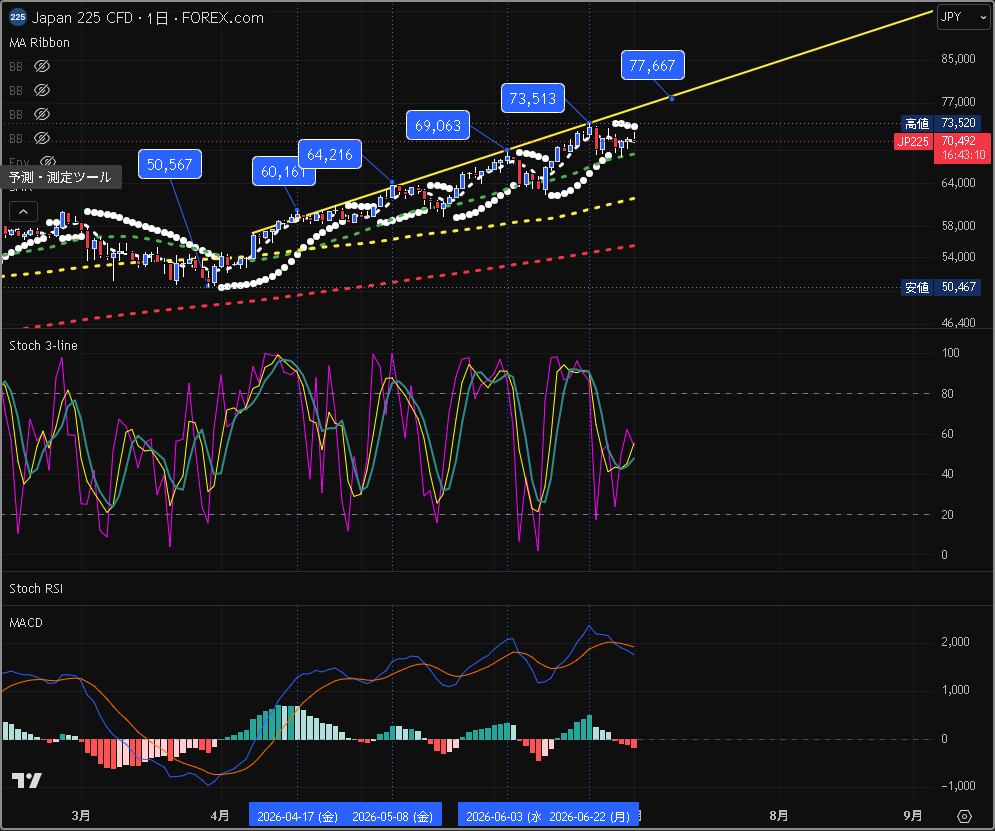
Task: Select the Stoch RSI indicator label
Action: click(36, 589)
